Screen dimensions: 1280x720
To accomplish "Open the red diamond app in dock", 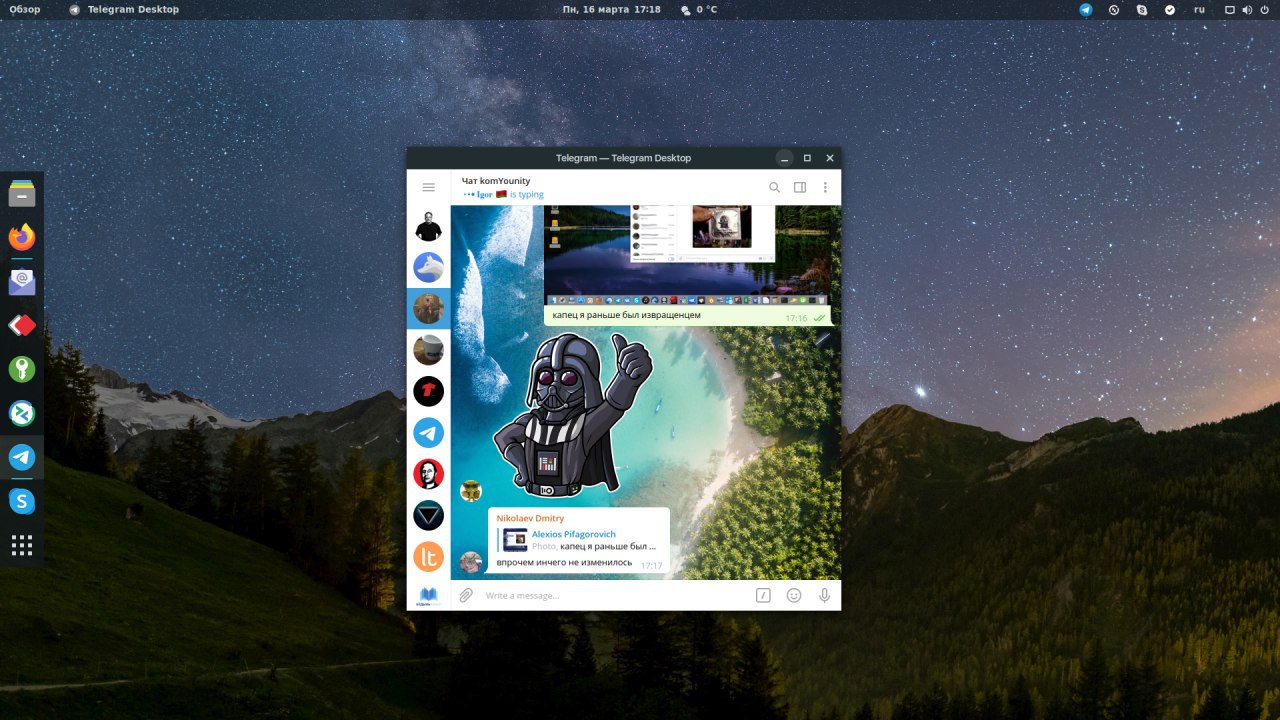I will click(x=22, y=325).
